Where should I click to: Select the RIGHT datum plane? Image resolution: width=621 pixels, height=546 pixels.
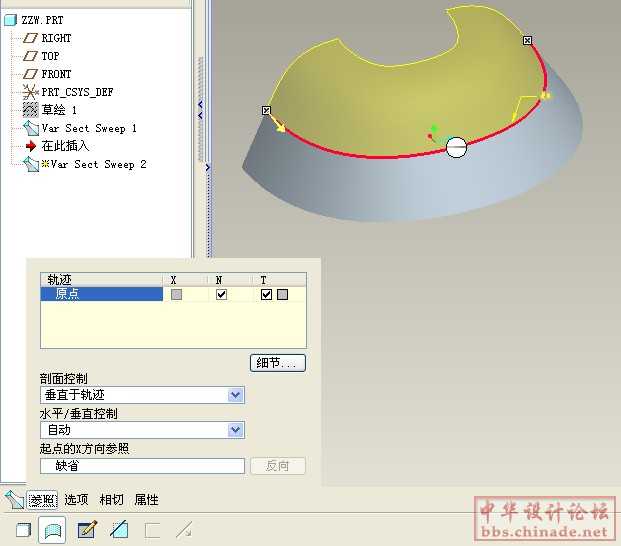[56, 38]
